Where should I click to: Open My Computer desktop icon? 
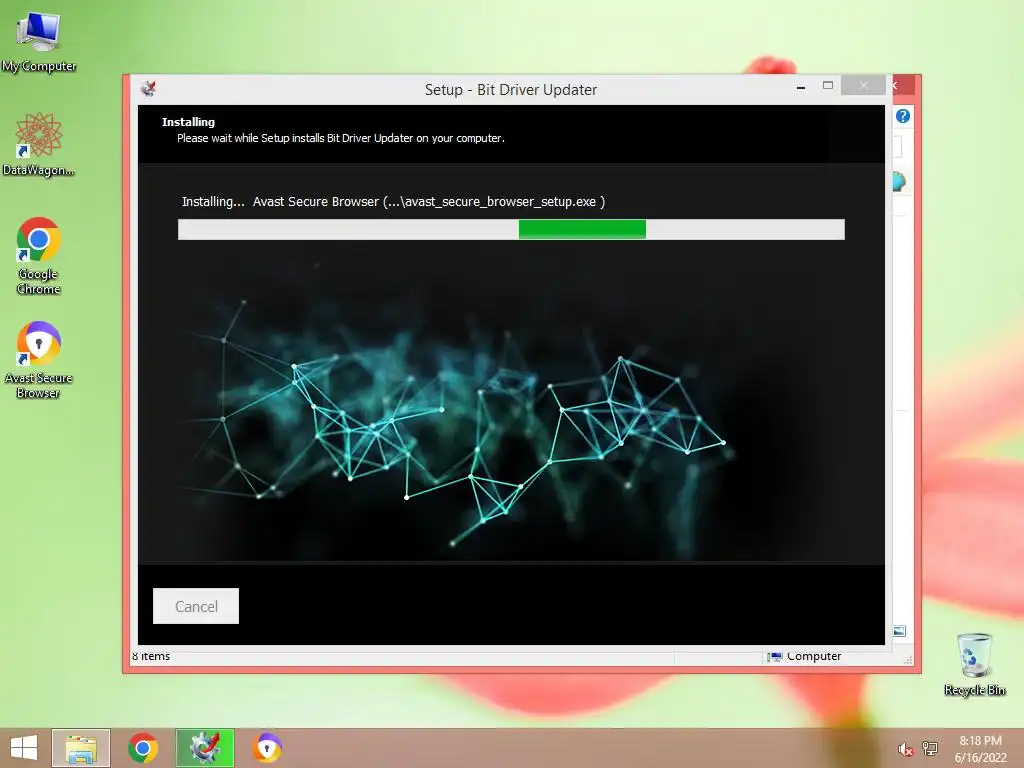point(39,40)
